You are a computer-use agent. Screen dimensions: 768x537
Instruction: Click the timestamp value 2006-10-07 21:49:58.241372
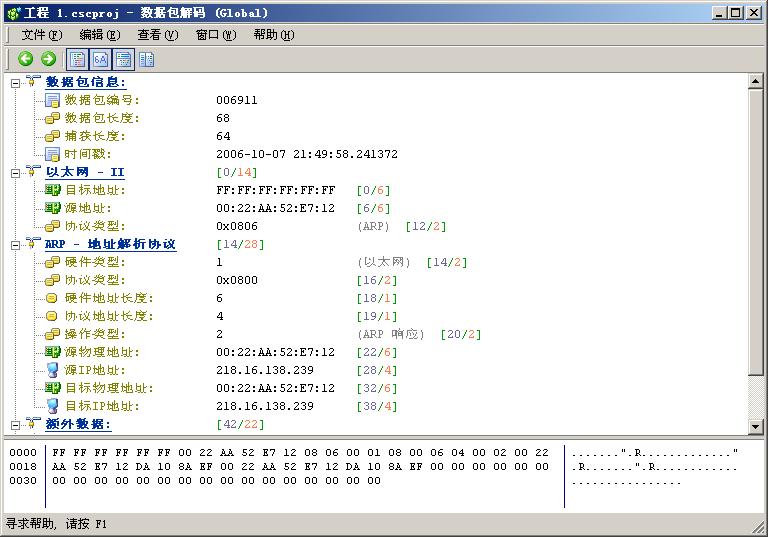pos(307,154)
